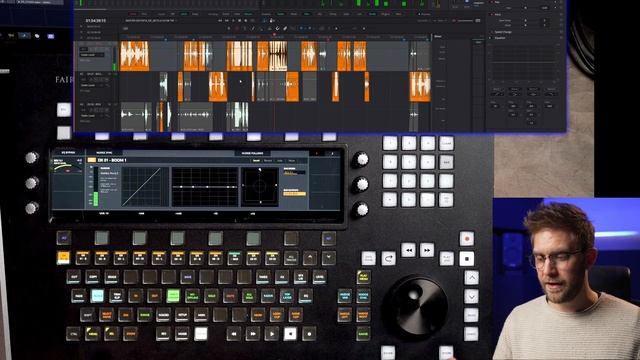Viewport: 640px width, 360px height.
Task: Hit the track bank down-arrow key
Action: click(329, 258)
